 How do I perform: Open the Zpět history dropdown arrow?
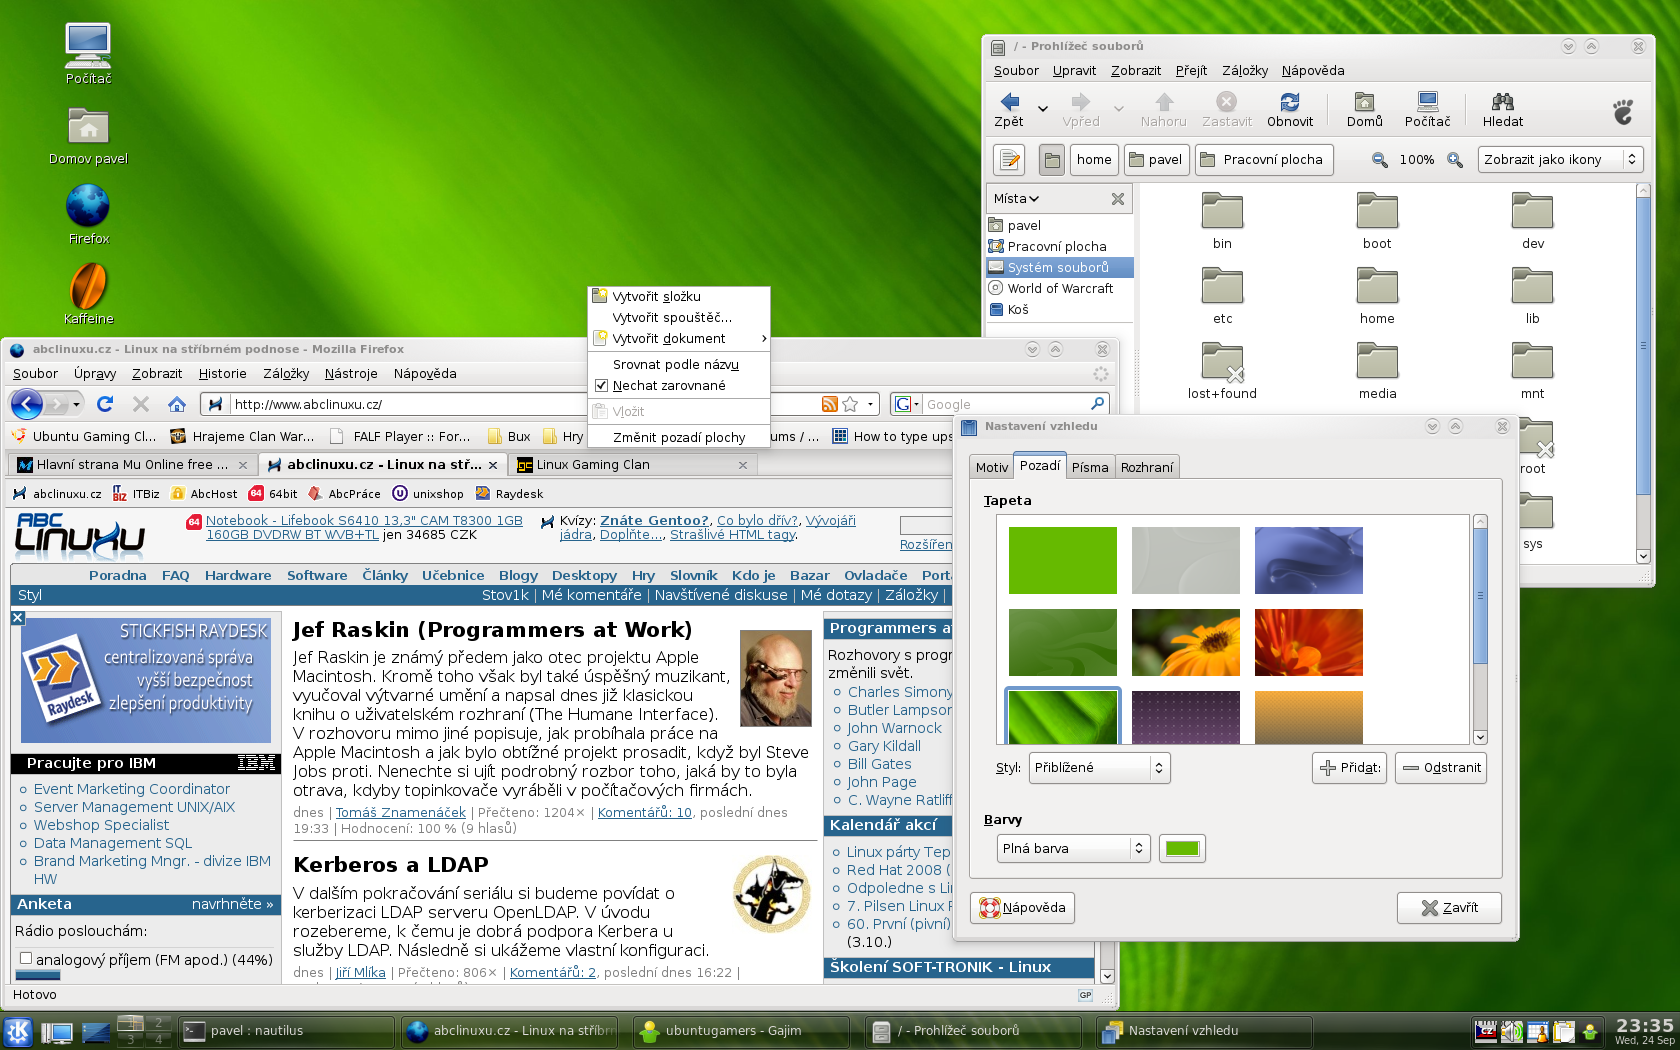point(1042,108)
